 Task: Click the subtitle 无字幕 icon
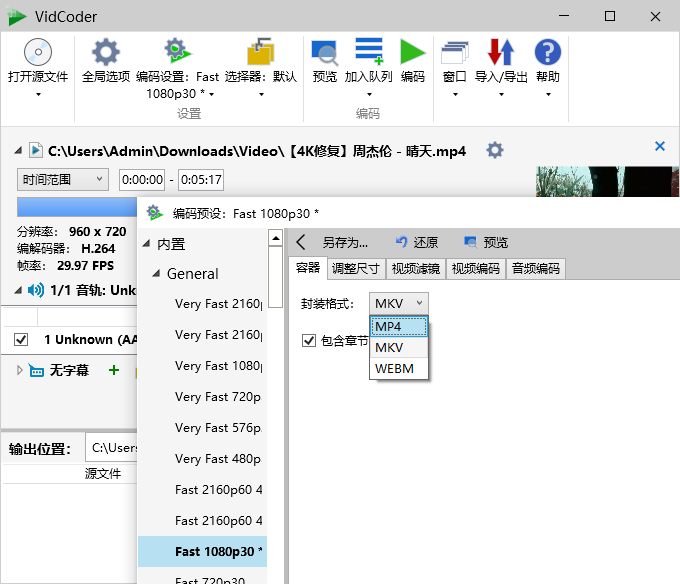tap(36, 370)
